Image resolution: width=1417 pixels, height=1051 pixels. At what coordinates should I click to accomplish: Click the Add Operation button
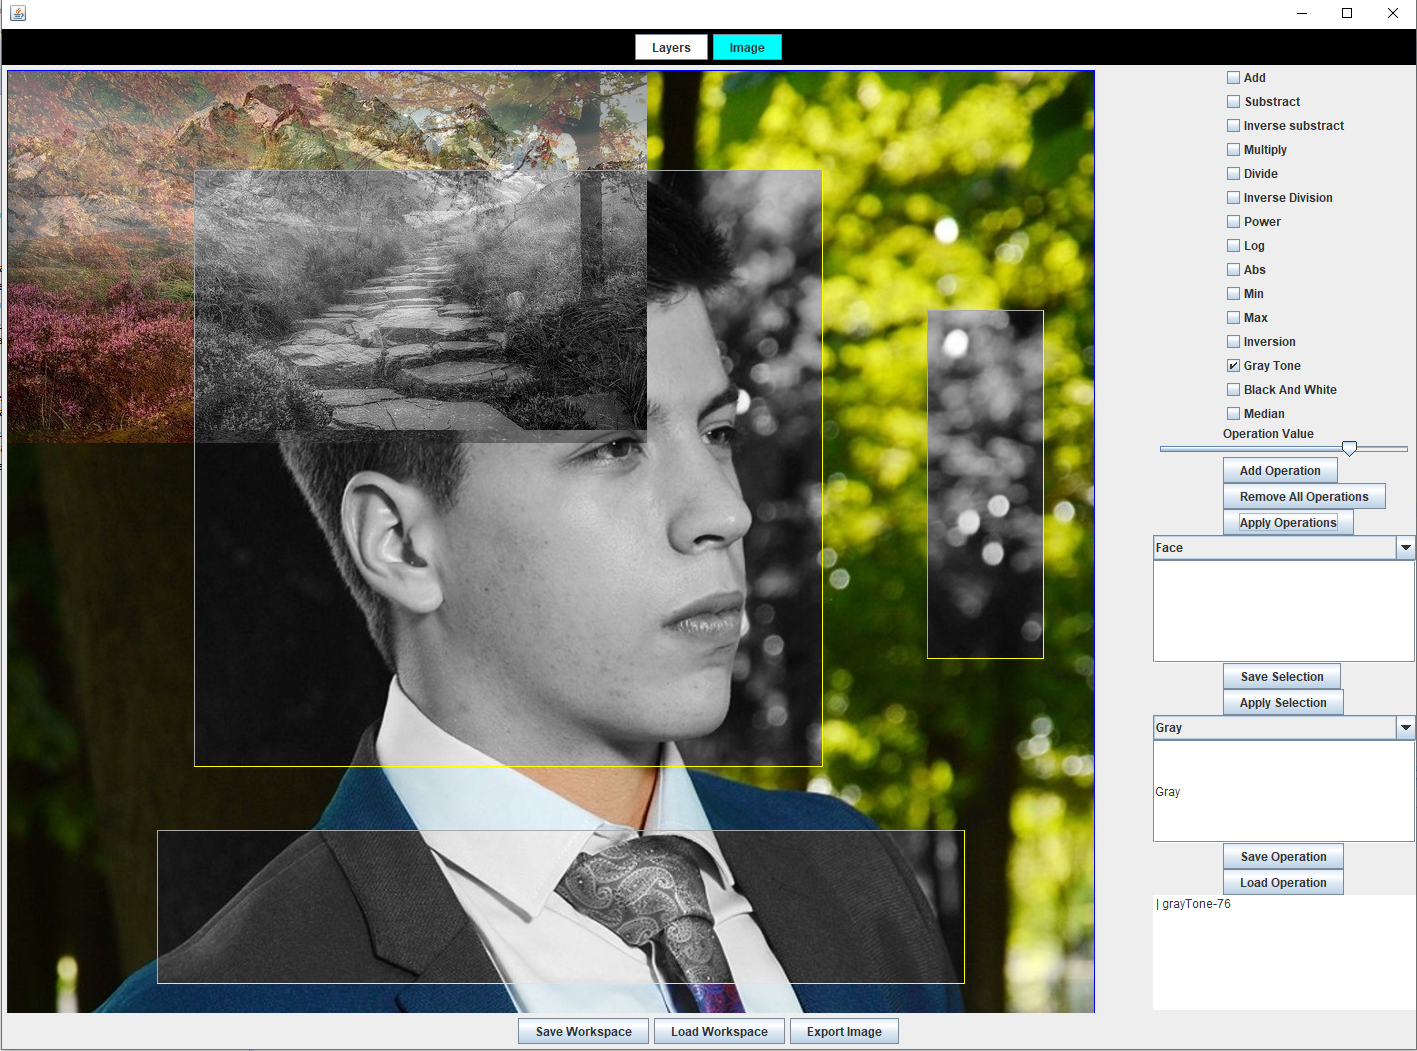click(x=1280, y=471)
